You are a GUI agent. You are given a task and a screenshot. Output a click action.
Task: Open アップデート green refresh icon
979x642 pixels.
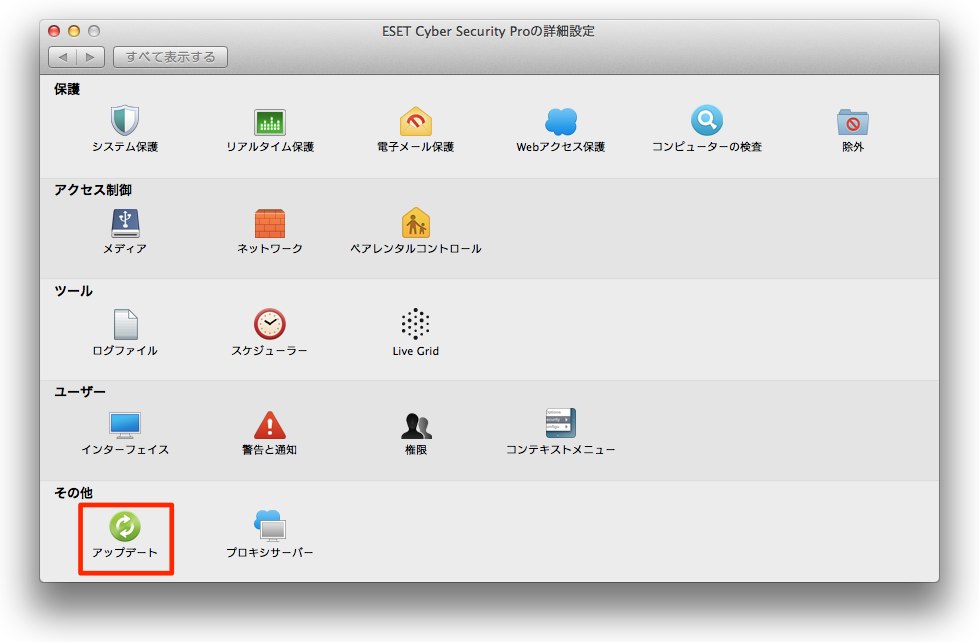click(125, 526)
